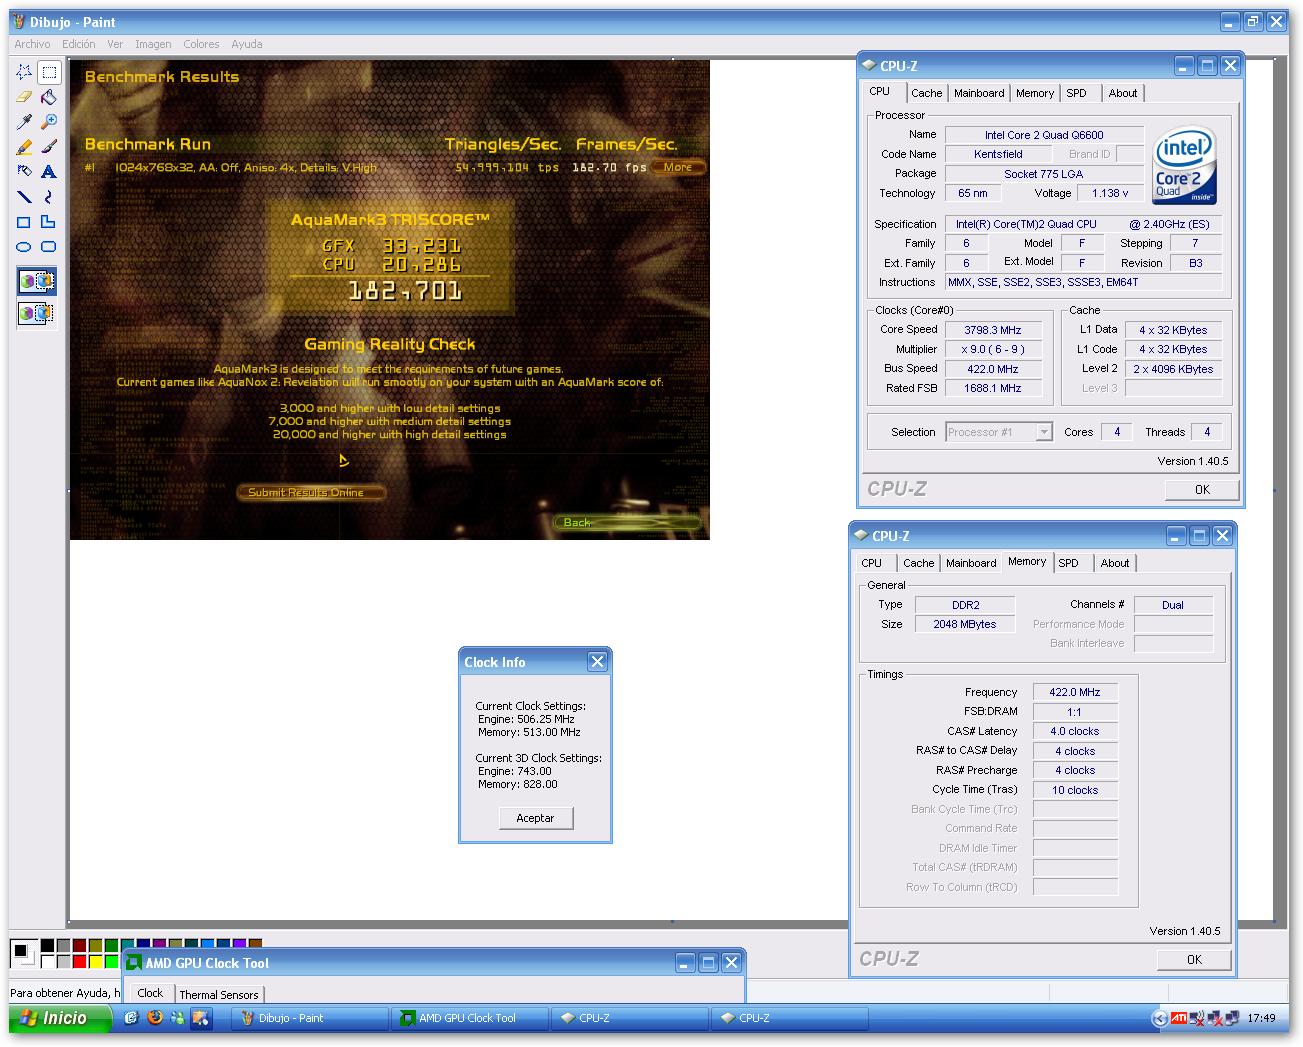Click OK in the upper CPU-Z window
Screen dimensions: 1303x1047
[1202, 489]
